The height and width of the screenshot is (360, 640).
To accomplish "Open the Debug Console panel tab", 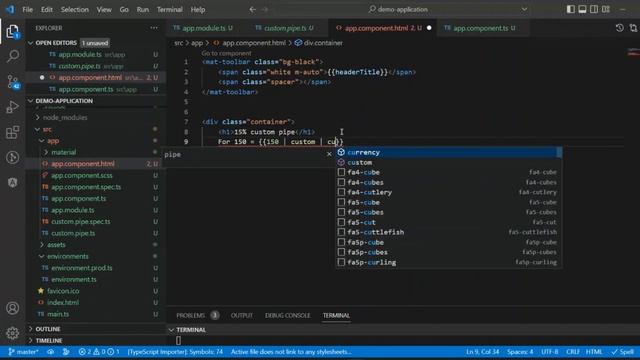I will pos(288,316).
